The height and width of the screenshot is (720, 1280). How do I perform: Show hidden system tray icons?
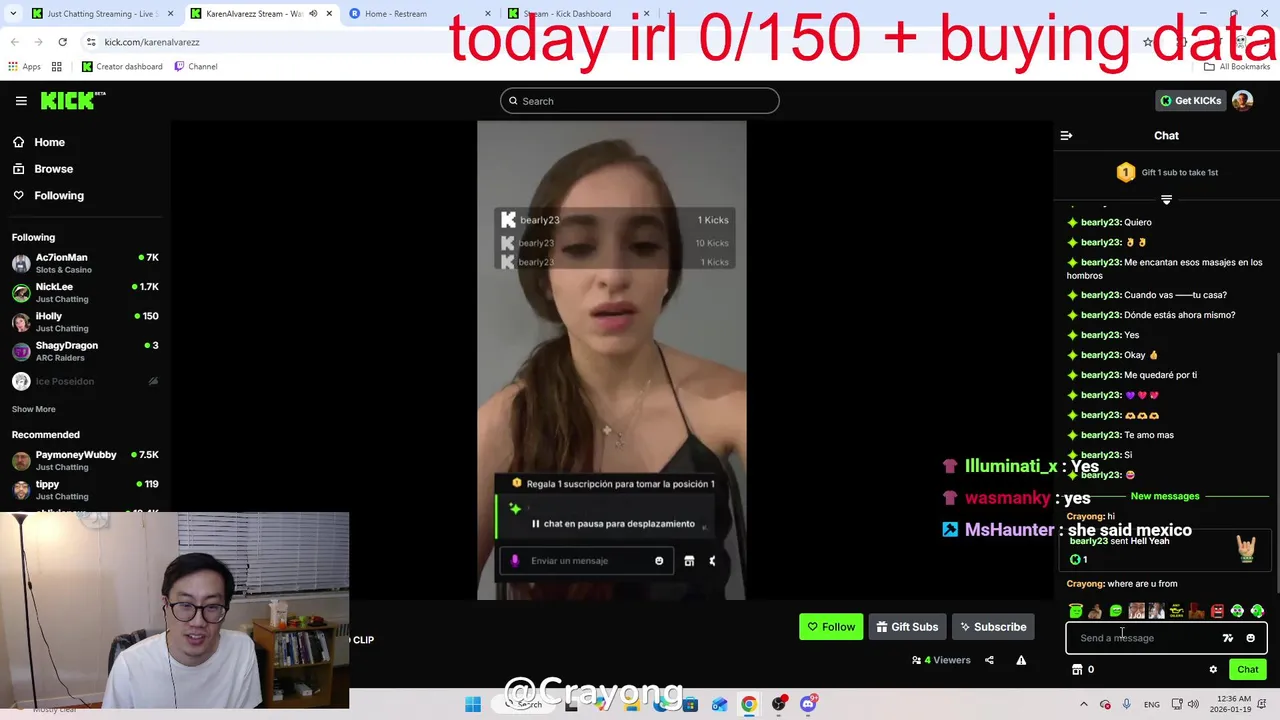click(1083, 704)
